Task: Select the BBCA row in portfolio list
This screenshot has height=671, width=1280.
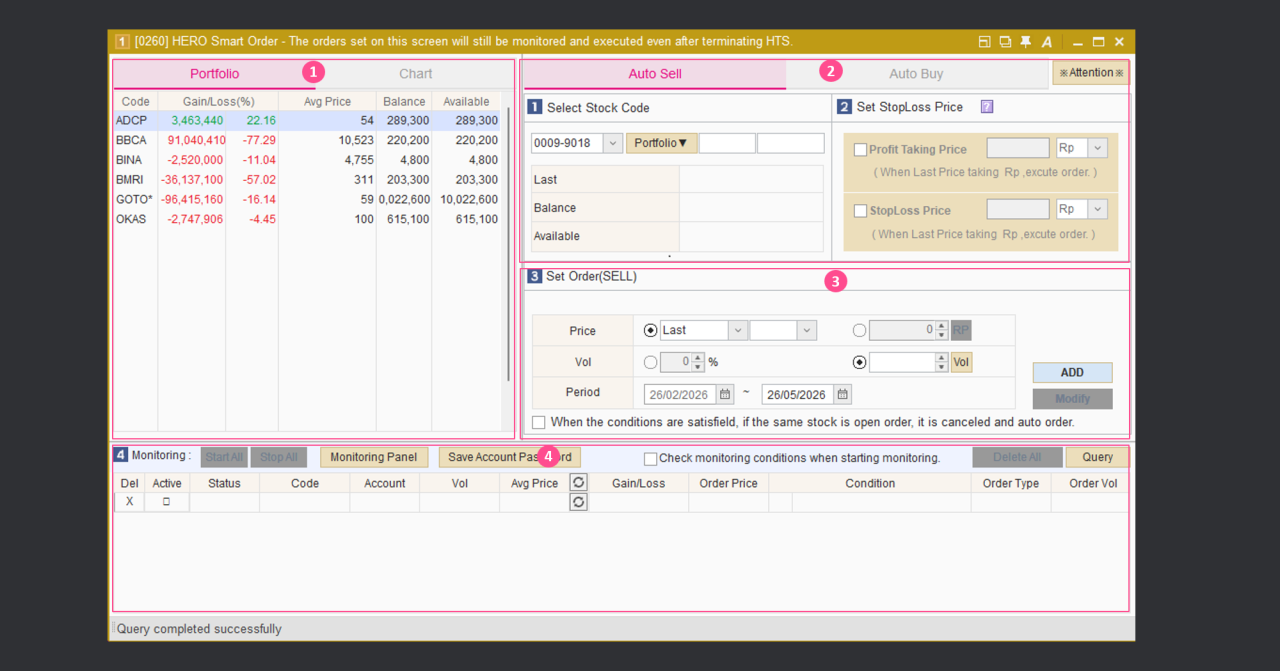Action: 131,140
